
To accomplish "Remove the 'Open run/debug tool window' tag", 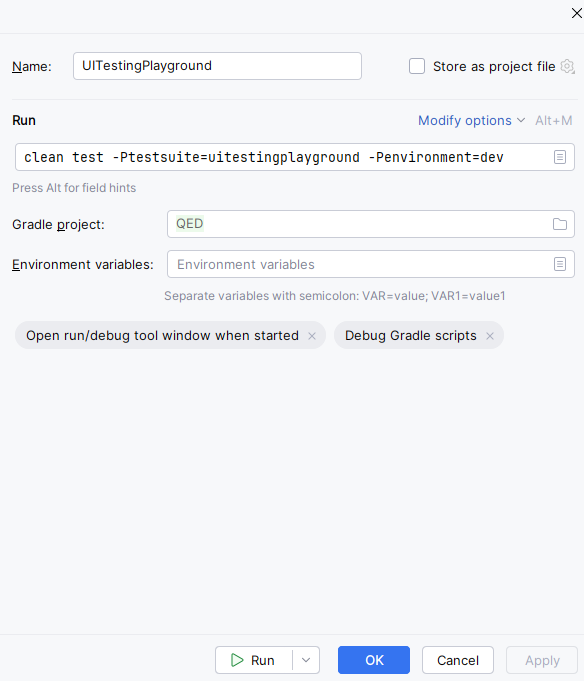I will coord(312,336).
